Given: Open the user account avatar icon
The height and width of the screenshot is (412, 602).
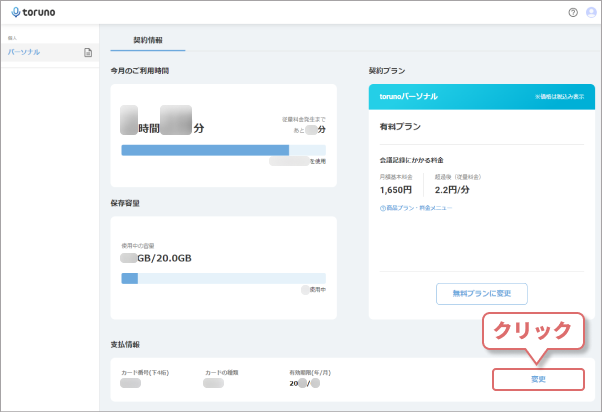Looking at the screenshot, I should click(591, 13).
